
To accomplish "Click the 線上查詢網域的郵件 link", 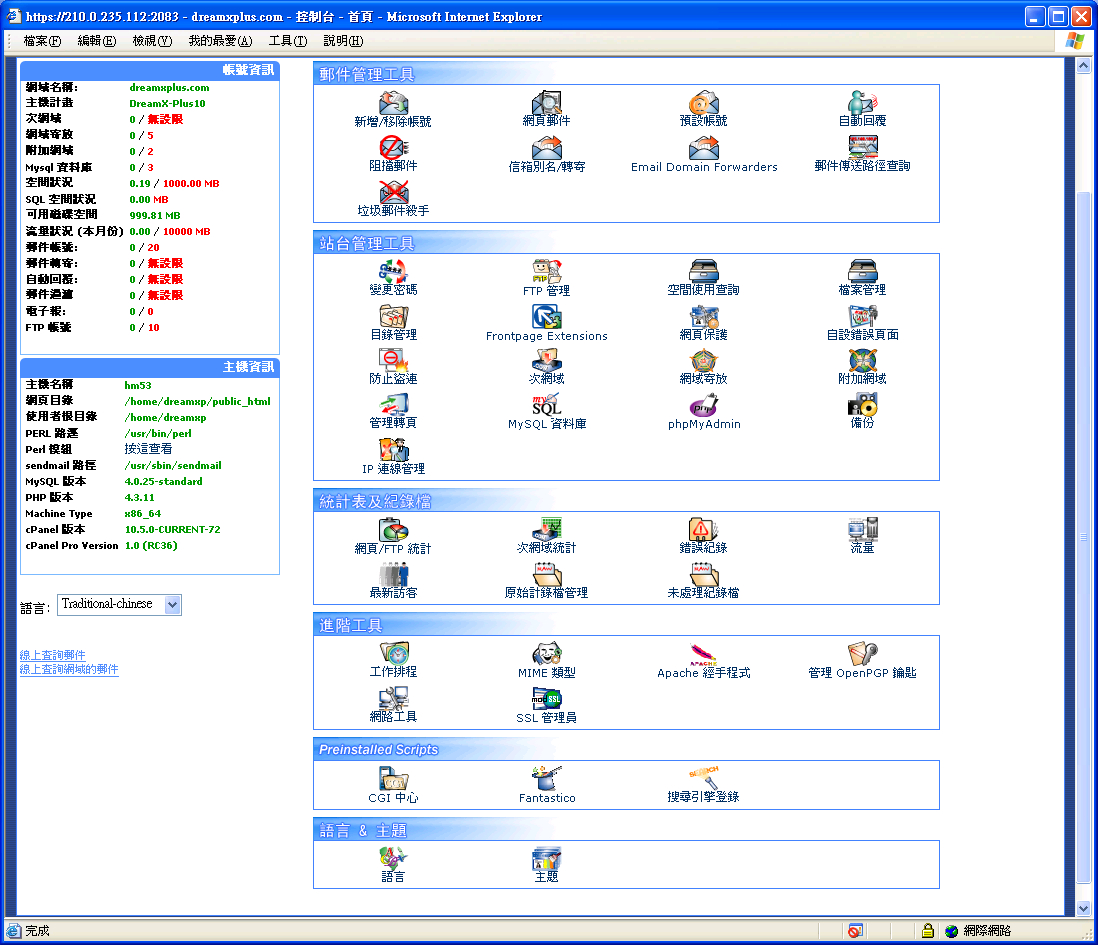I will 69,669.
